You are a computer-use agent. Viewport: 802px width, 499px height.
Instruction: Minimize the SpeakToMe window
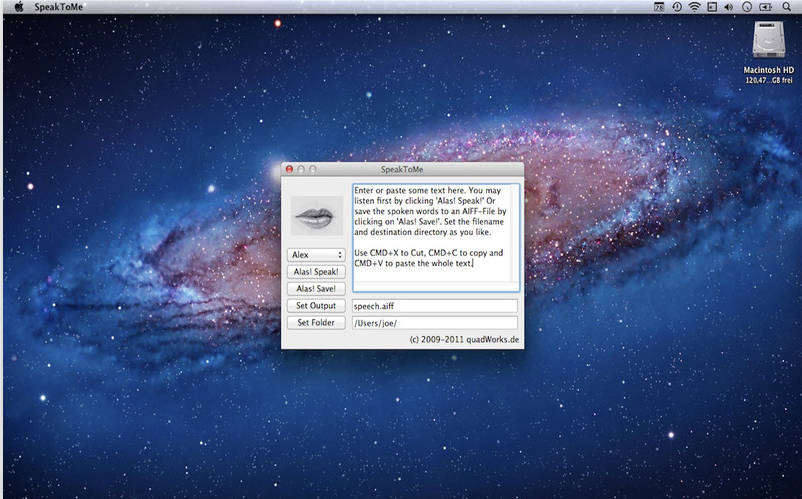301,169
